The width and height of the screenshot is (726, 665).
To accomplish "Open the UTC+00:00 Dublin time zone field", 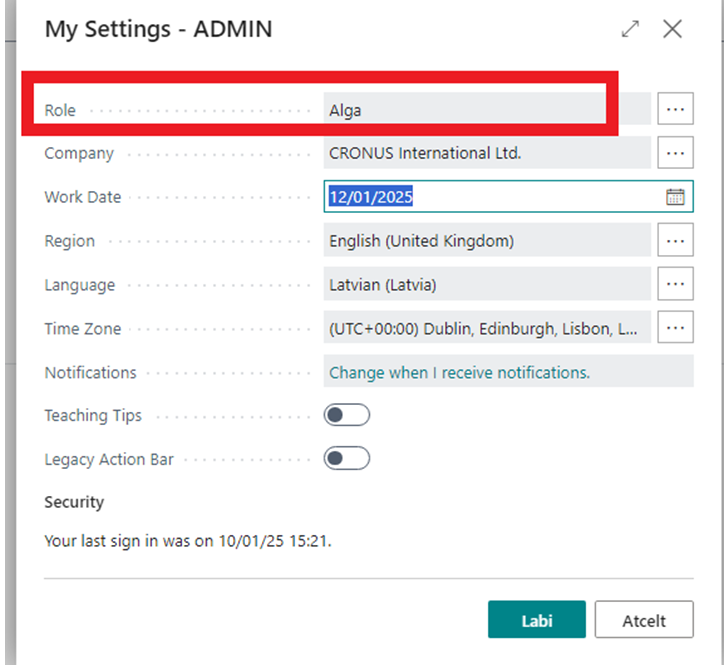I will click(x=486, y=328).
